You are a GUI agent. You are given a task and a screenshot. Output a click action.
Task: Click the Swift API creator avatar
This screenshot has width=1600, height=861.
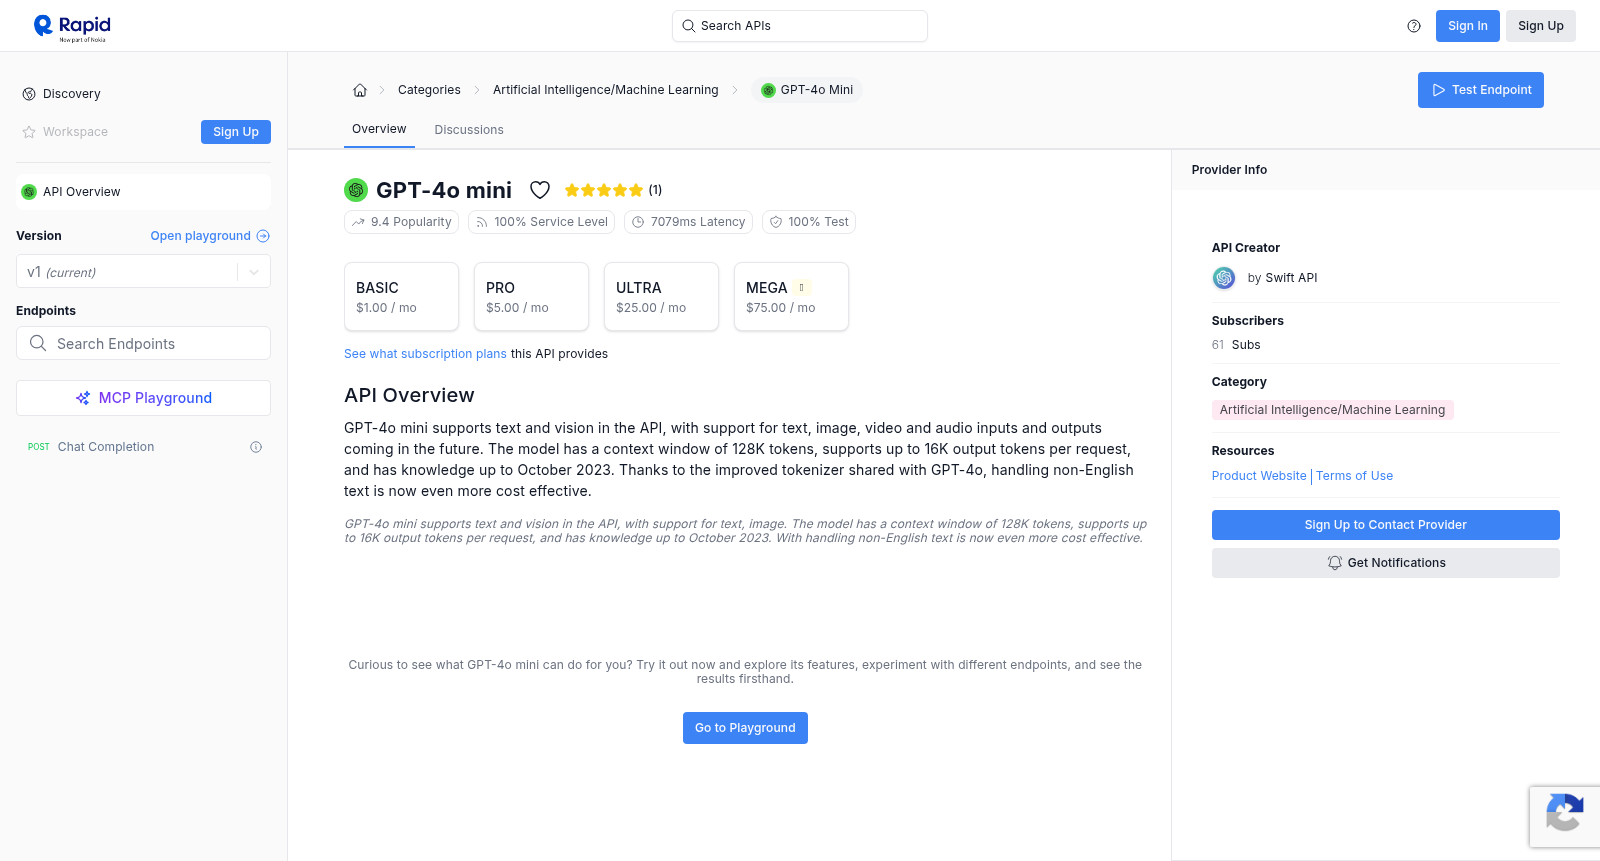(x=1224, y=278)
